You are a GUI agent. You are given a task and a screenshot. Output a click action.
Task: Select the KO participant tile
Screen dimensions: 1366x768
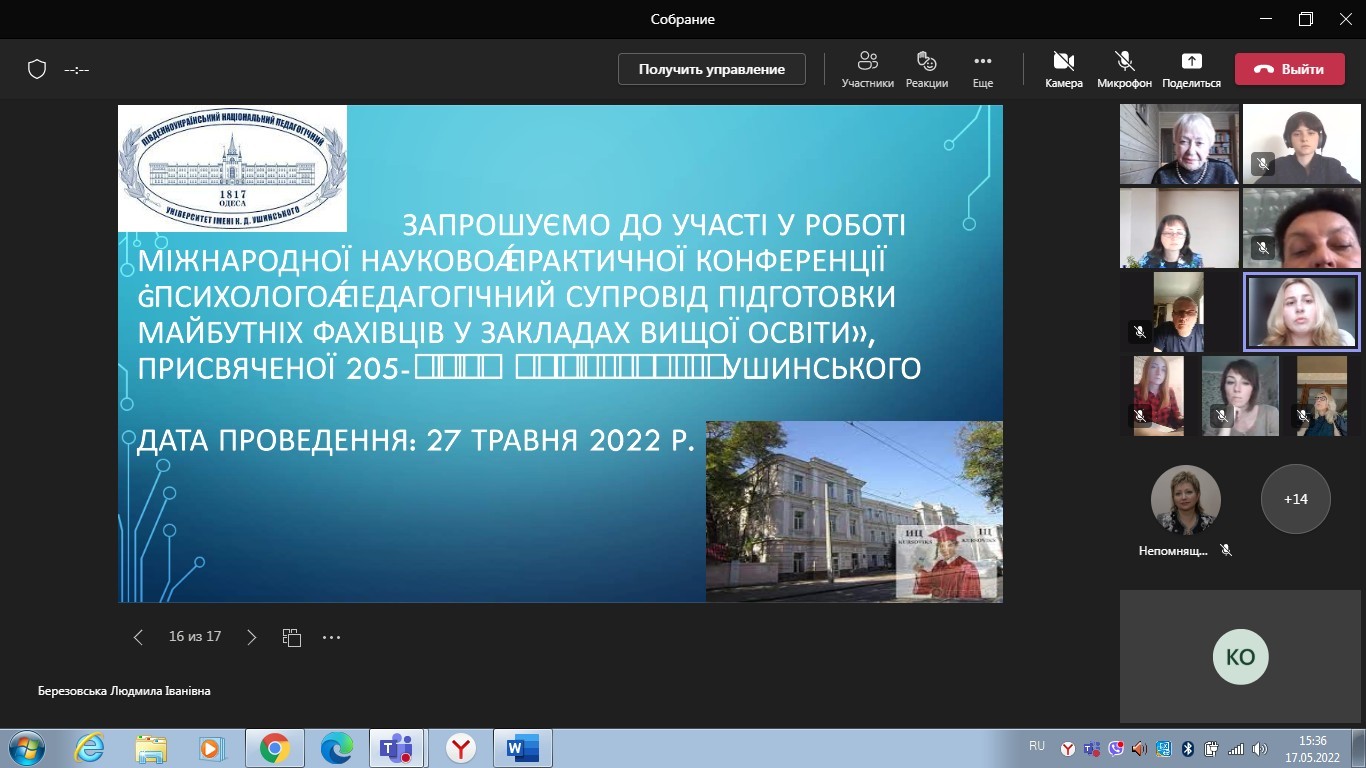(1240, 656)
